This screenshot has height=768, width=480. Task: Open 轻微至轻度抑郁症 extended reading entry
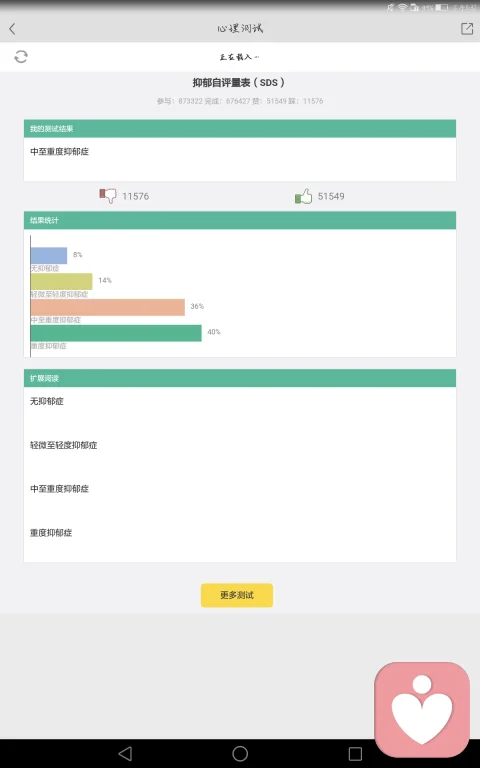[64, 445]
